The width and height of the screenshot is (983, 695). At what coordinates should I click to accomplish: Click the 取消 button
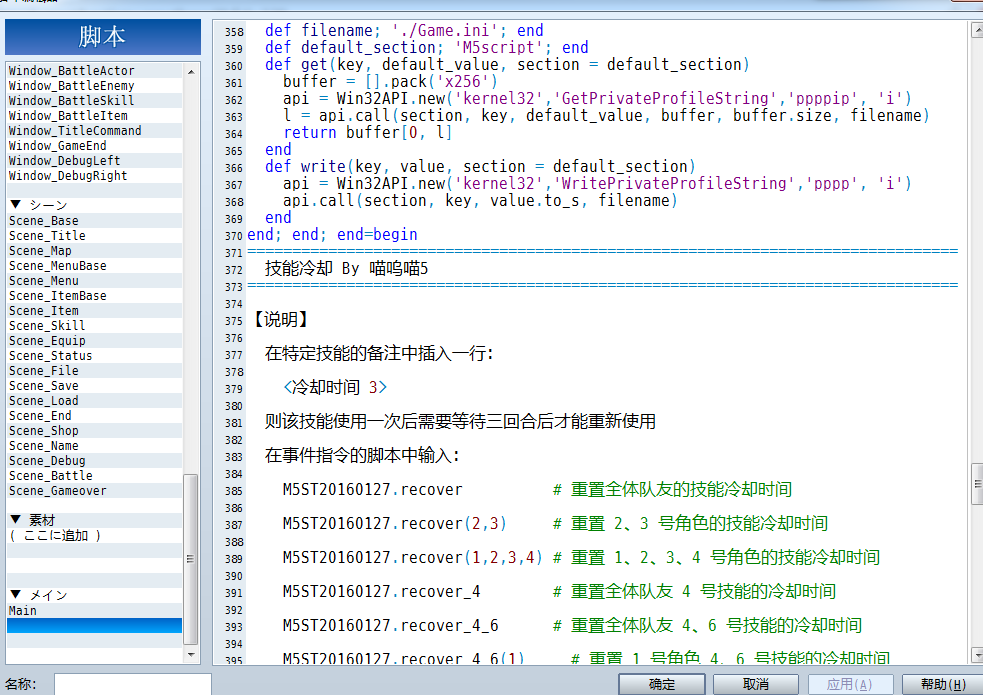pyautogui.click(x=755, y=684)
